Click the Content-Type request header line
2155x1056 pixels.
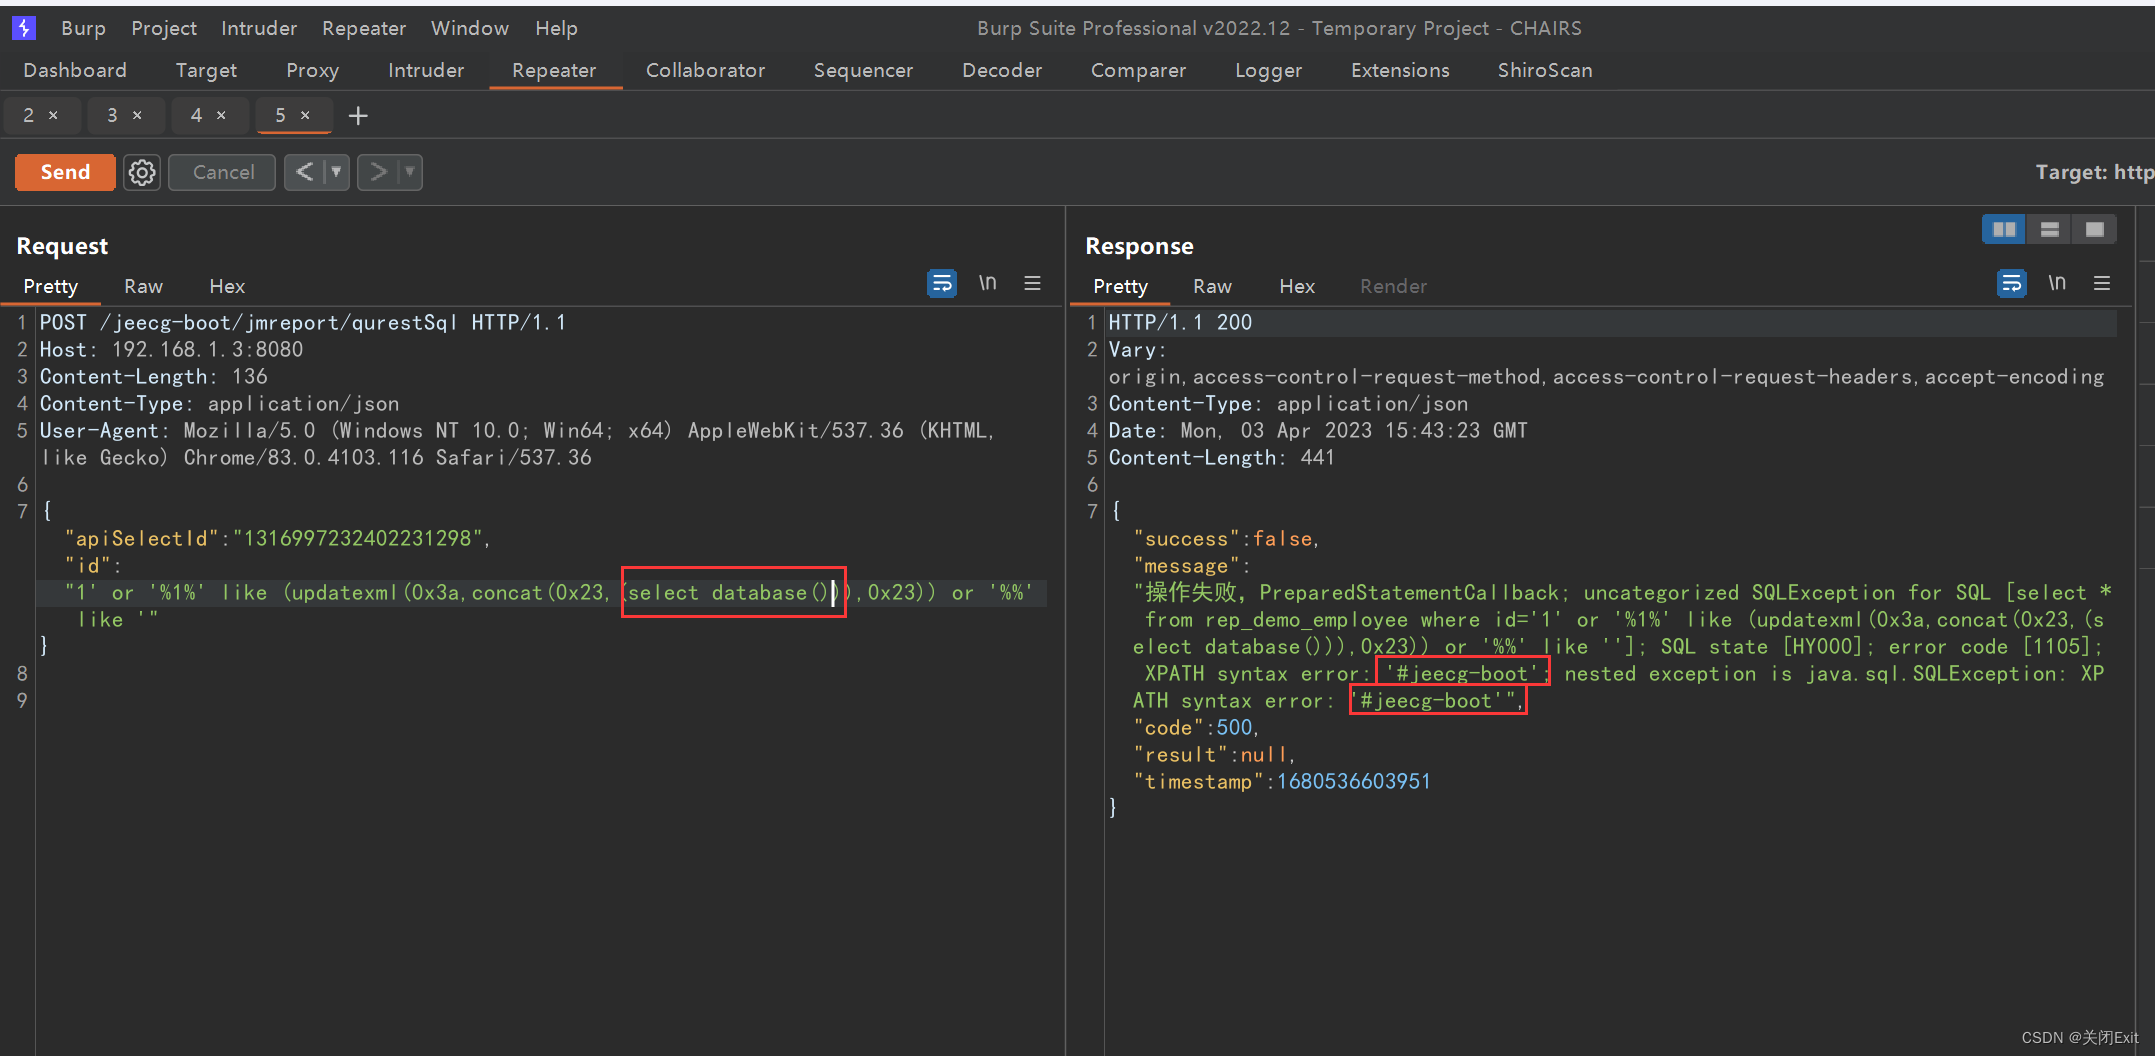click(x=219, y=403)
